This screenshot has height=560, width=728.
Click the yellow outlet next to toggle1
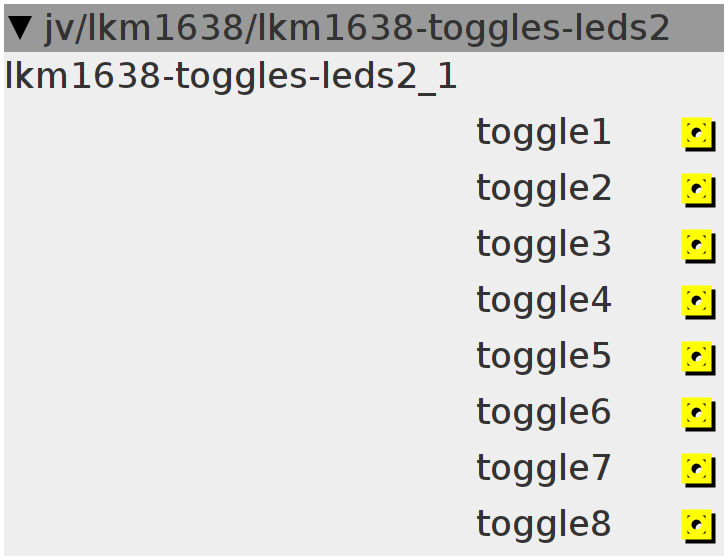click(698, 134)
